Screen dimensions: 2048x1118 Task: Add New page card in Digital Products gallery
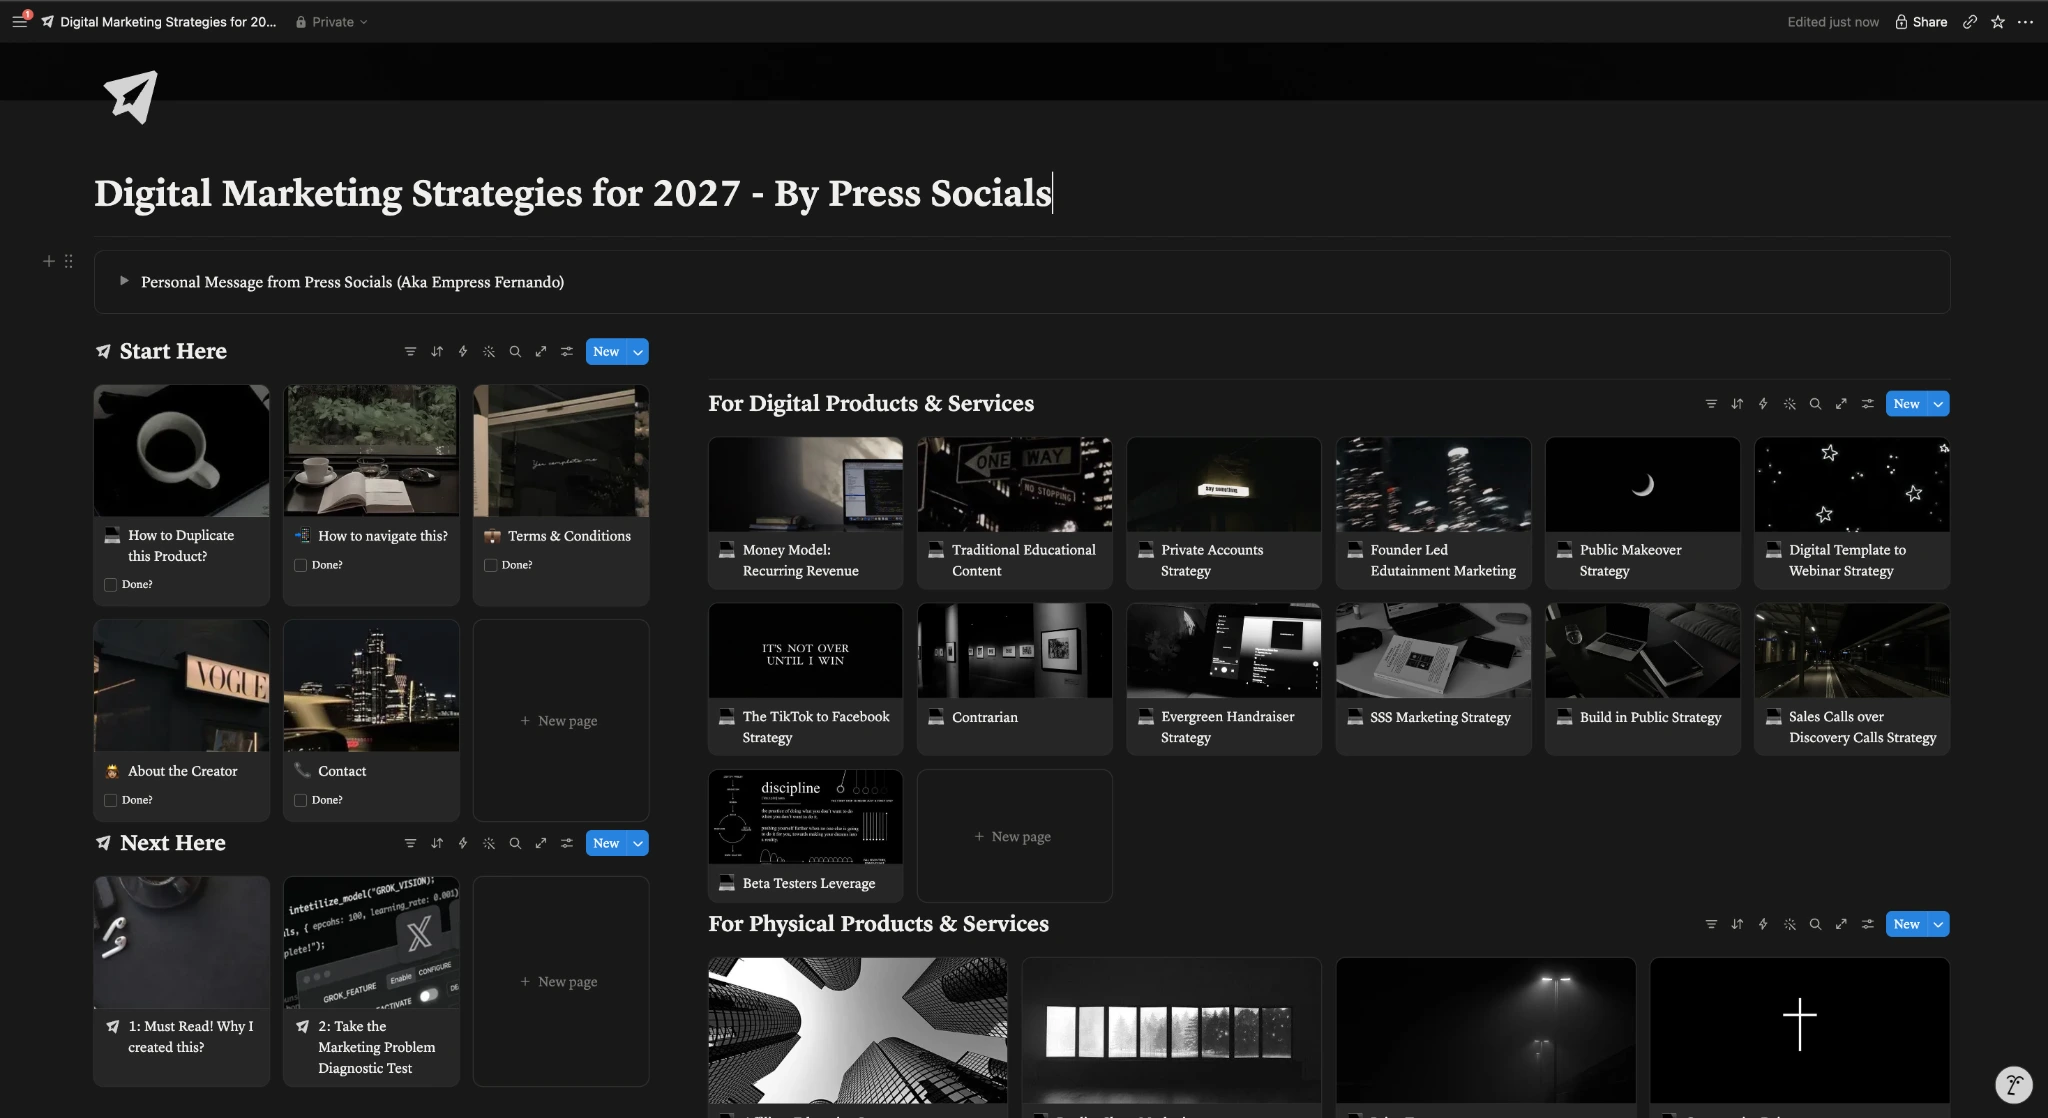tap(1014, 836)
